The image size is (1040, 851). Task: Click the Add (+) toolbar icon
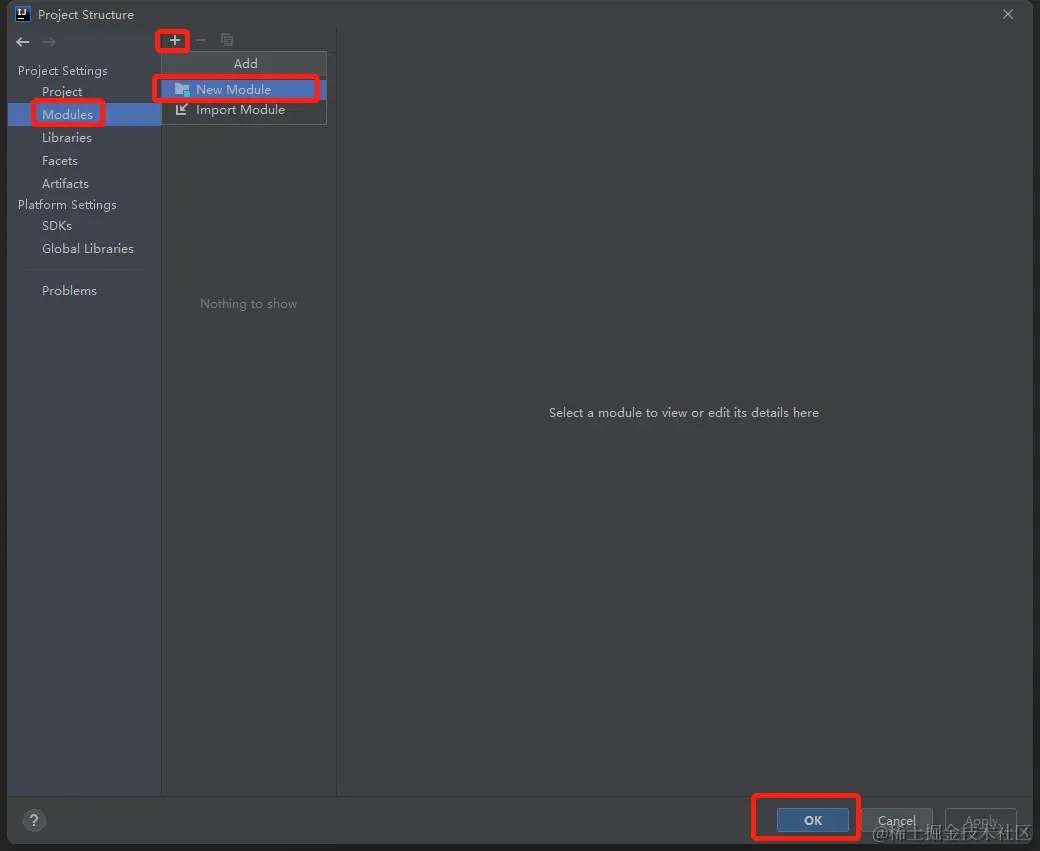[x=174, y=40]
